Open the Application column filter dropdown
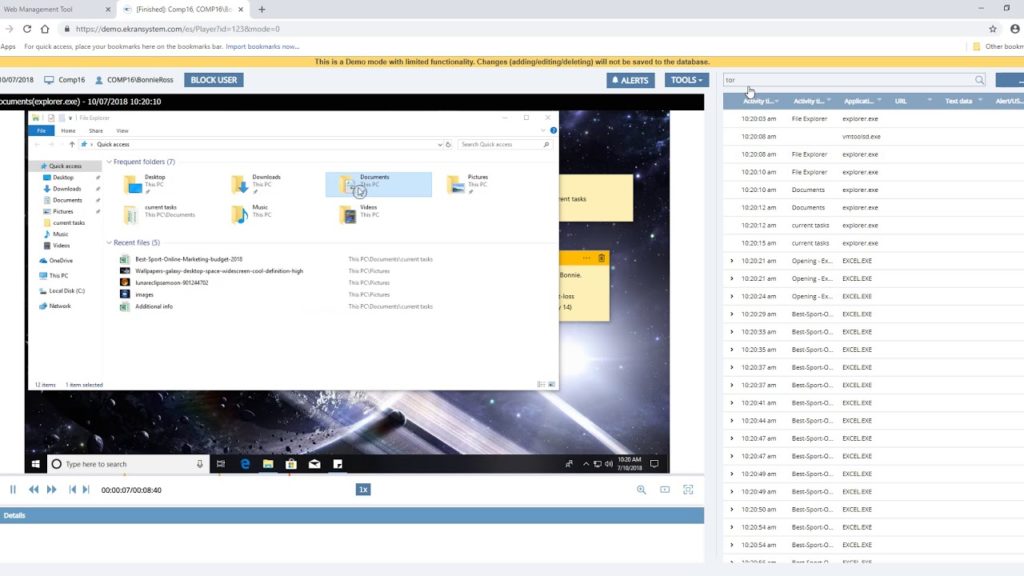Viewport: 1024px width, 576px height. pyautogui.click(x=879, y=101)
